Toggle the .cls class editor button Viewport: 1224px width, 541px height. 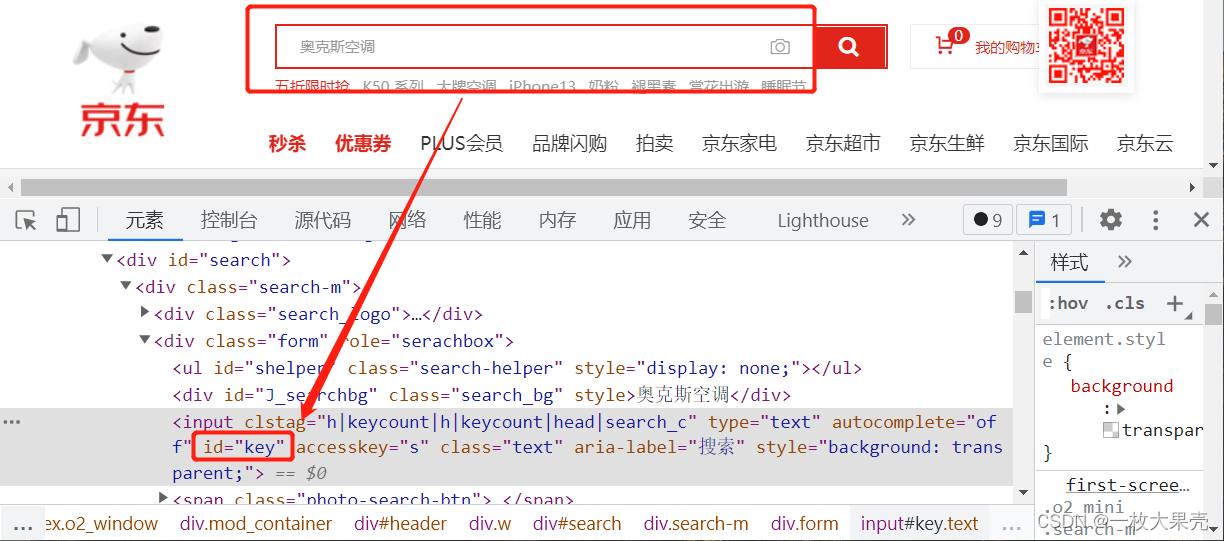[1125, 303]
